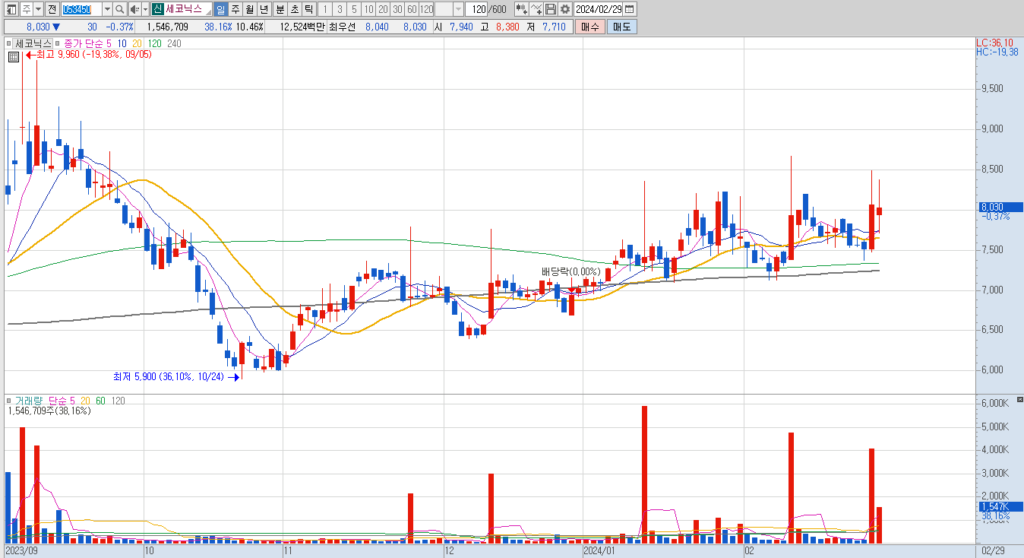Click the 120 candle count input field

(477, 9)
